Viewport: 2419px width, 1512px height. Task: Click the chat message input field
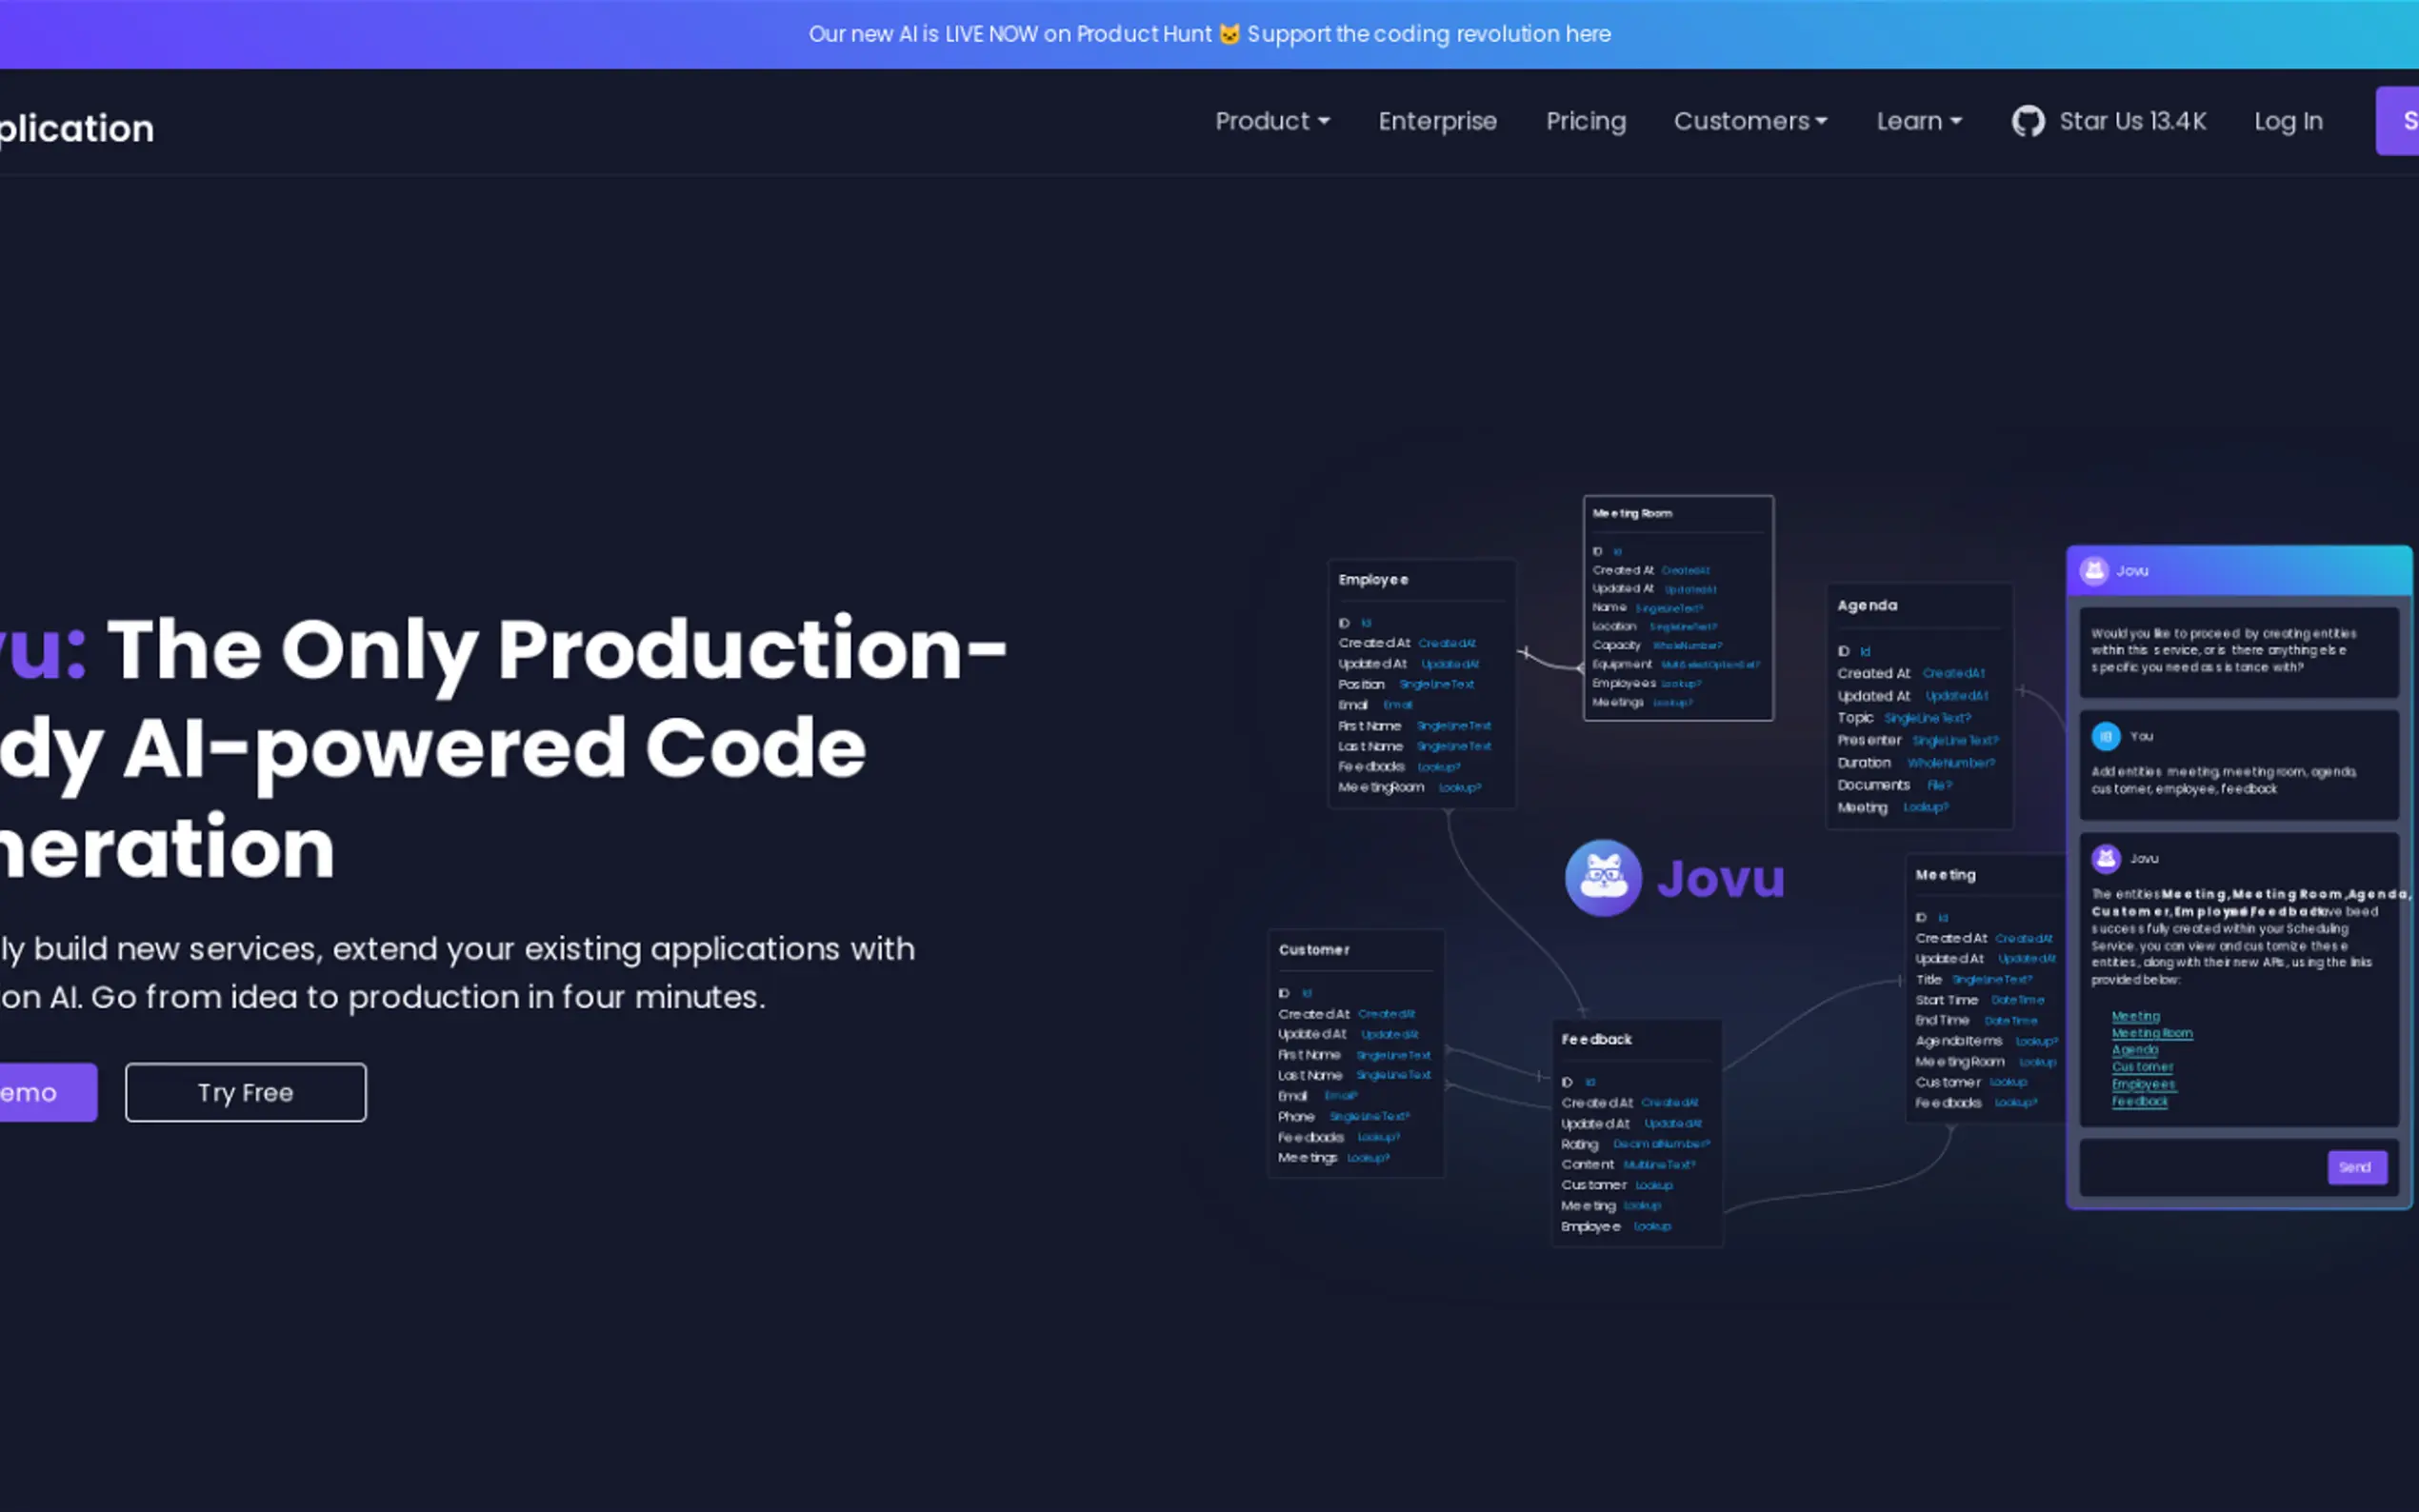(2200, 1167)
